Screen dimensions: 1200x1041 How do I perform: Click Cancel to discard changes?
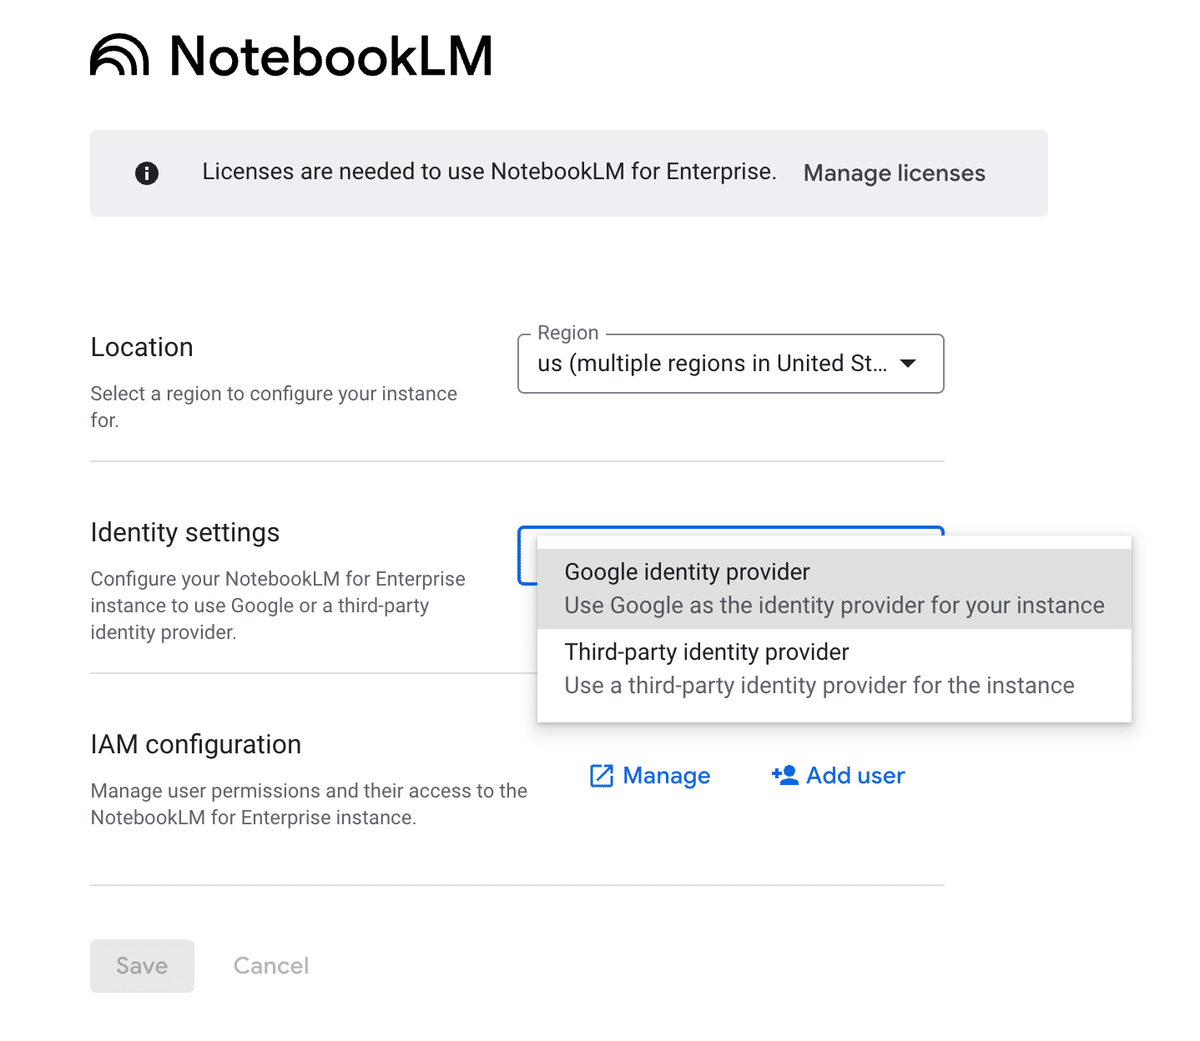coord(270,965)
